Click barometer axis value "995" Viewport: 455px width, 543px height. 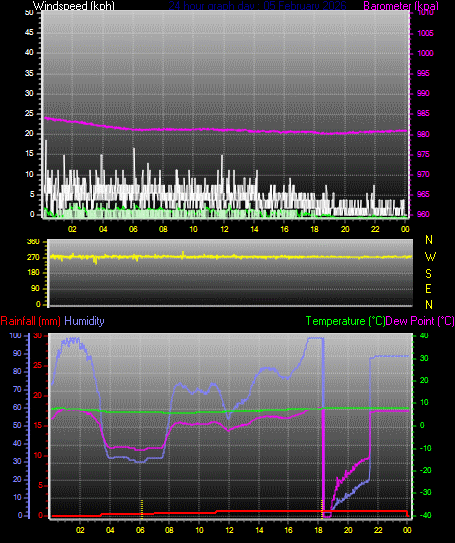tap(423, 73)
